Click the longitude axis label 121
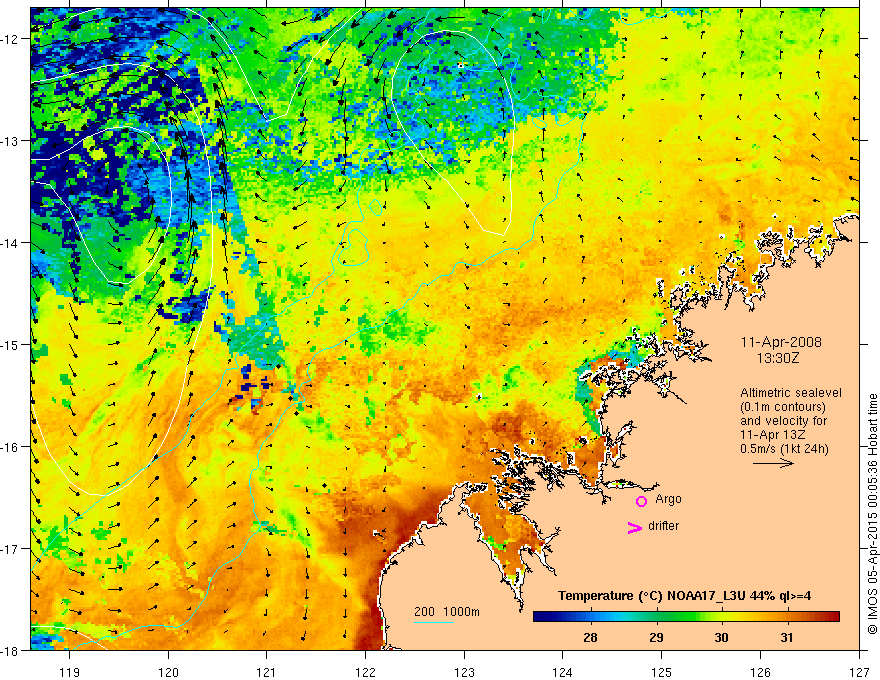This screenshot has width=880, height=680. tap(267, 671)
